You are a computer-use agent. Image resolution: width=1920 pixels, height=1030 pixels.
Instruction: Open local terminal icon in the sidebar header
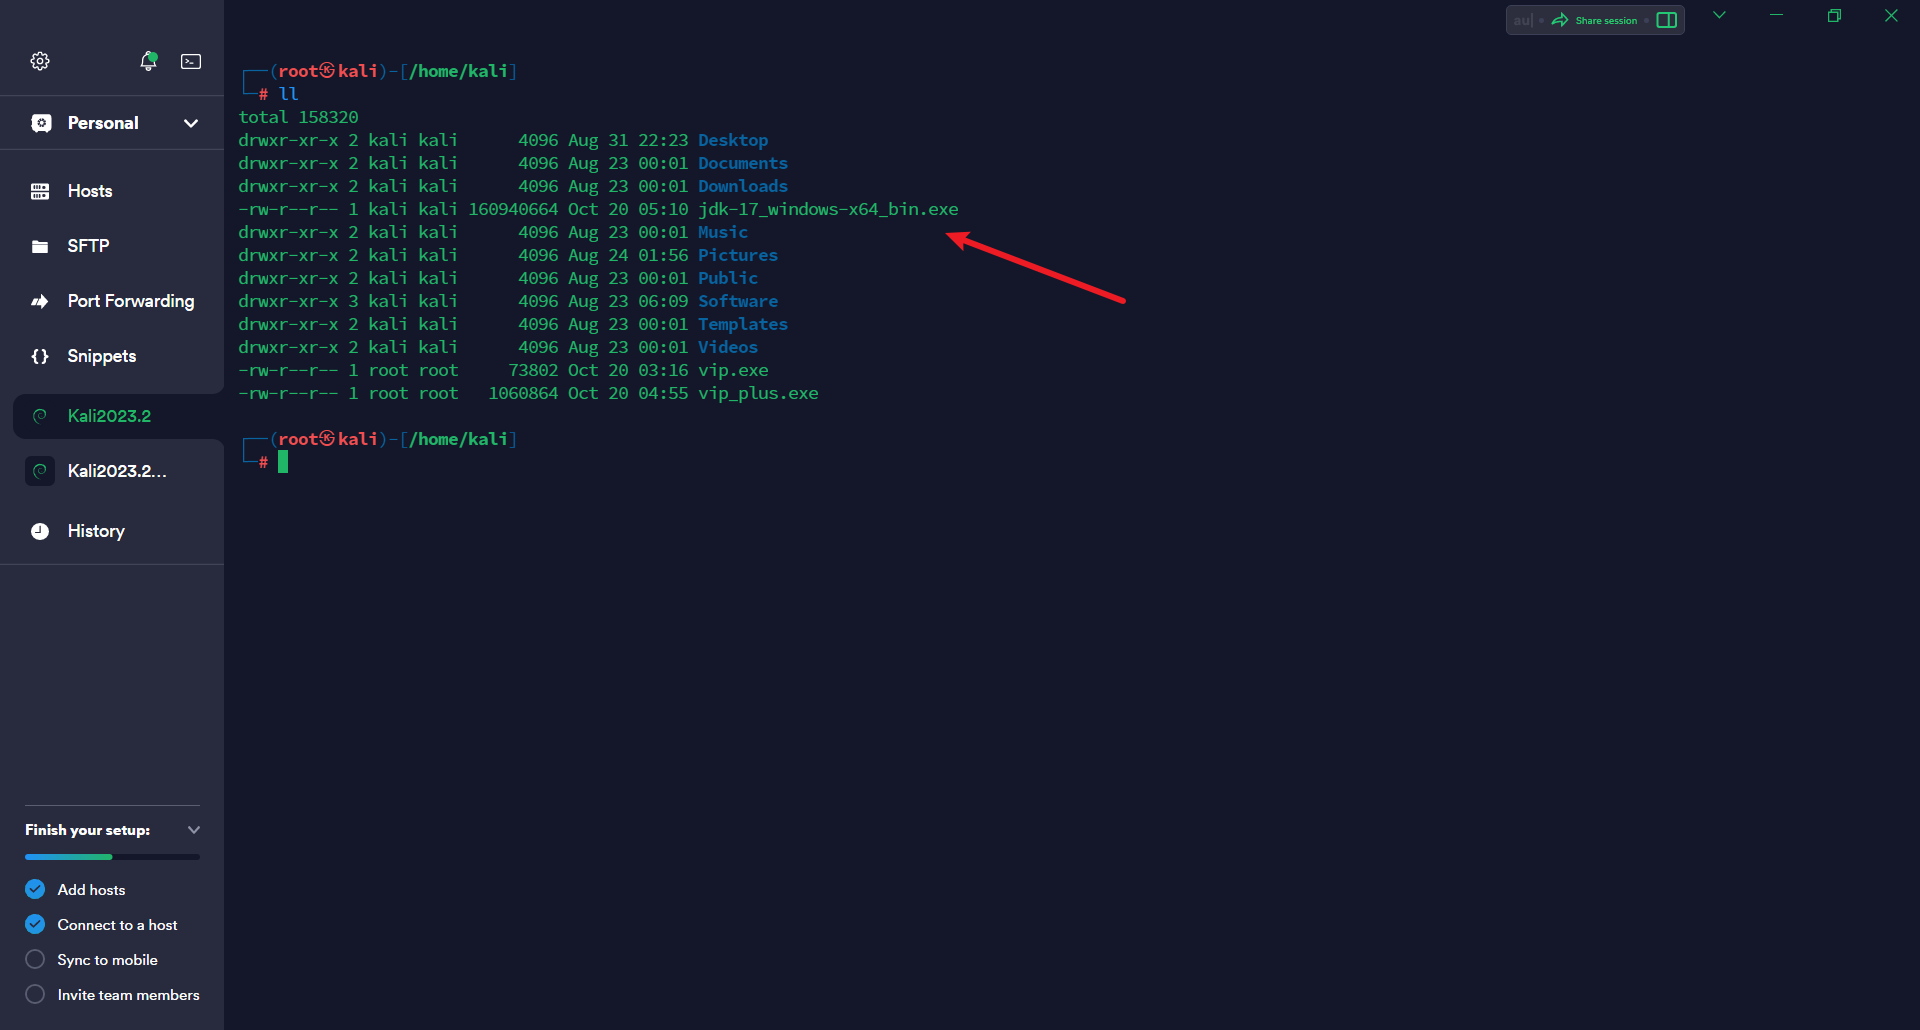[x=191, y=61]
